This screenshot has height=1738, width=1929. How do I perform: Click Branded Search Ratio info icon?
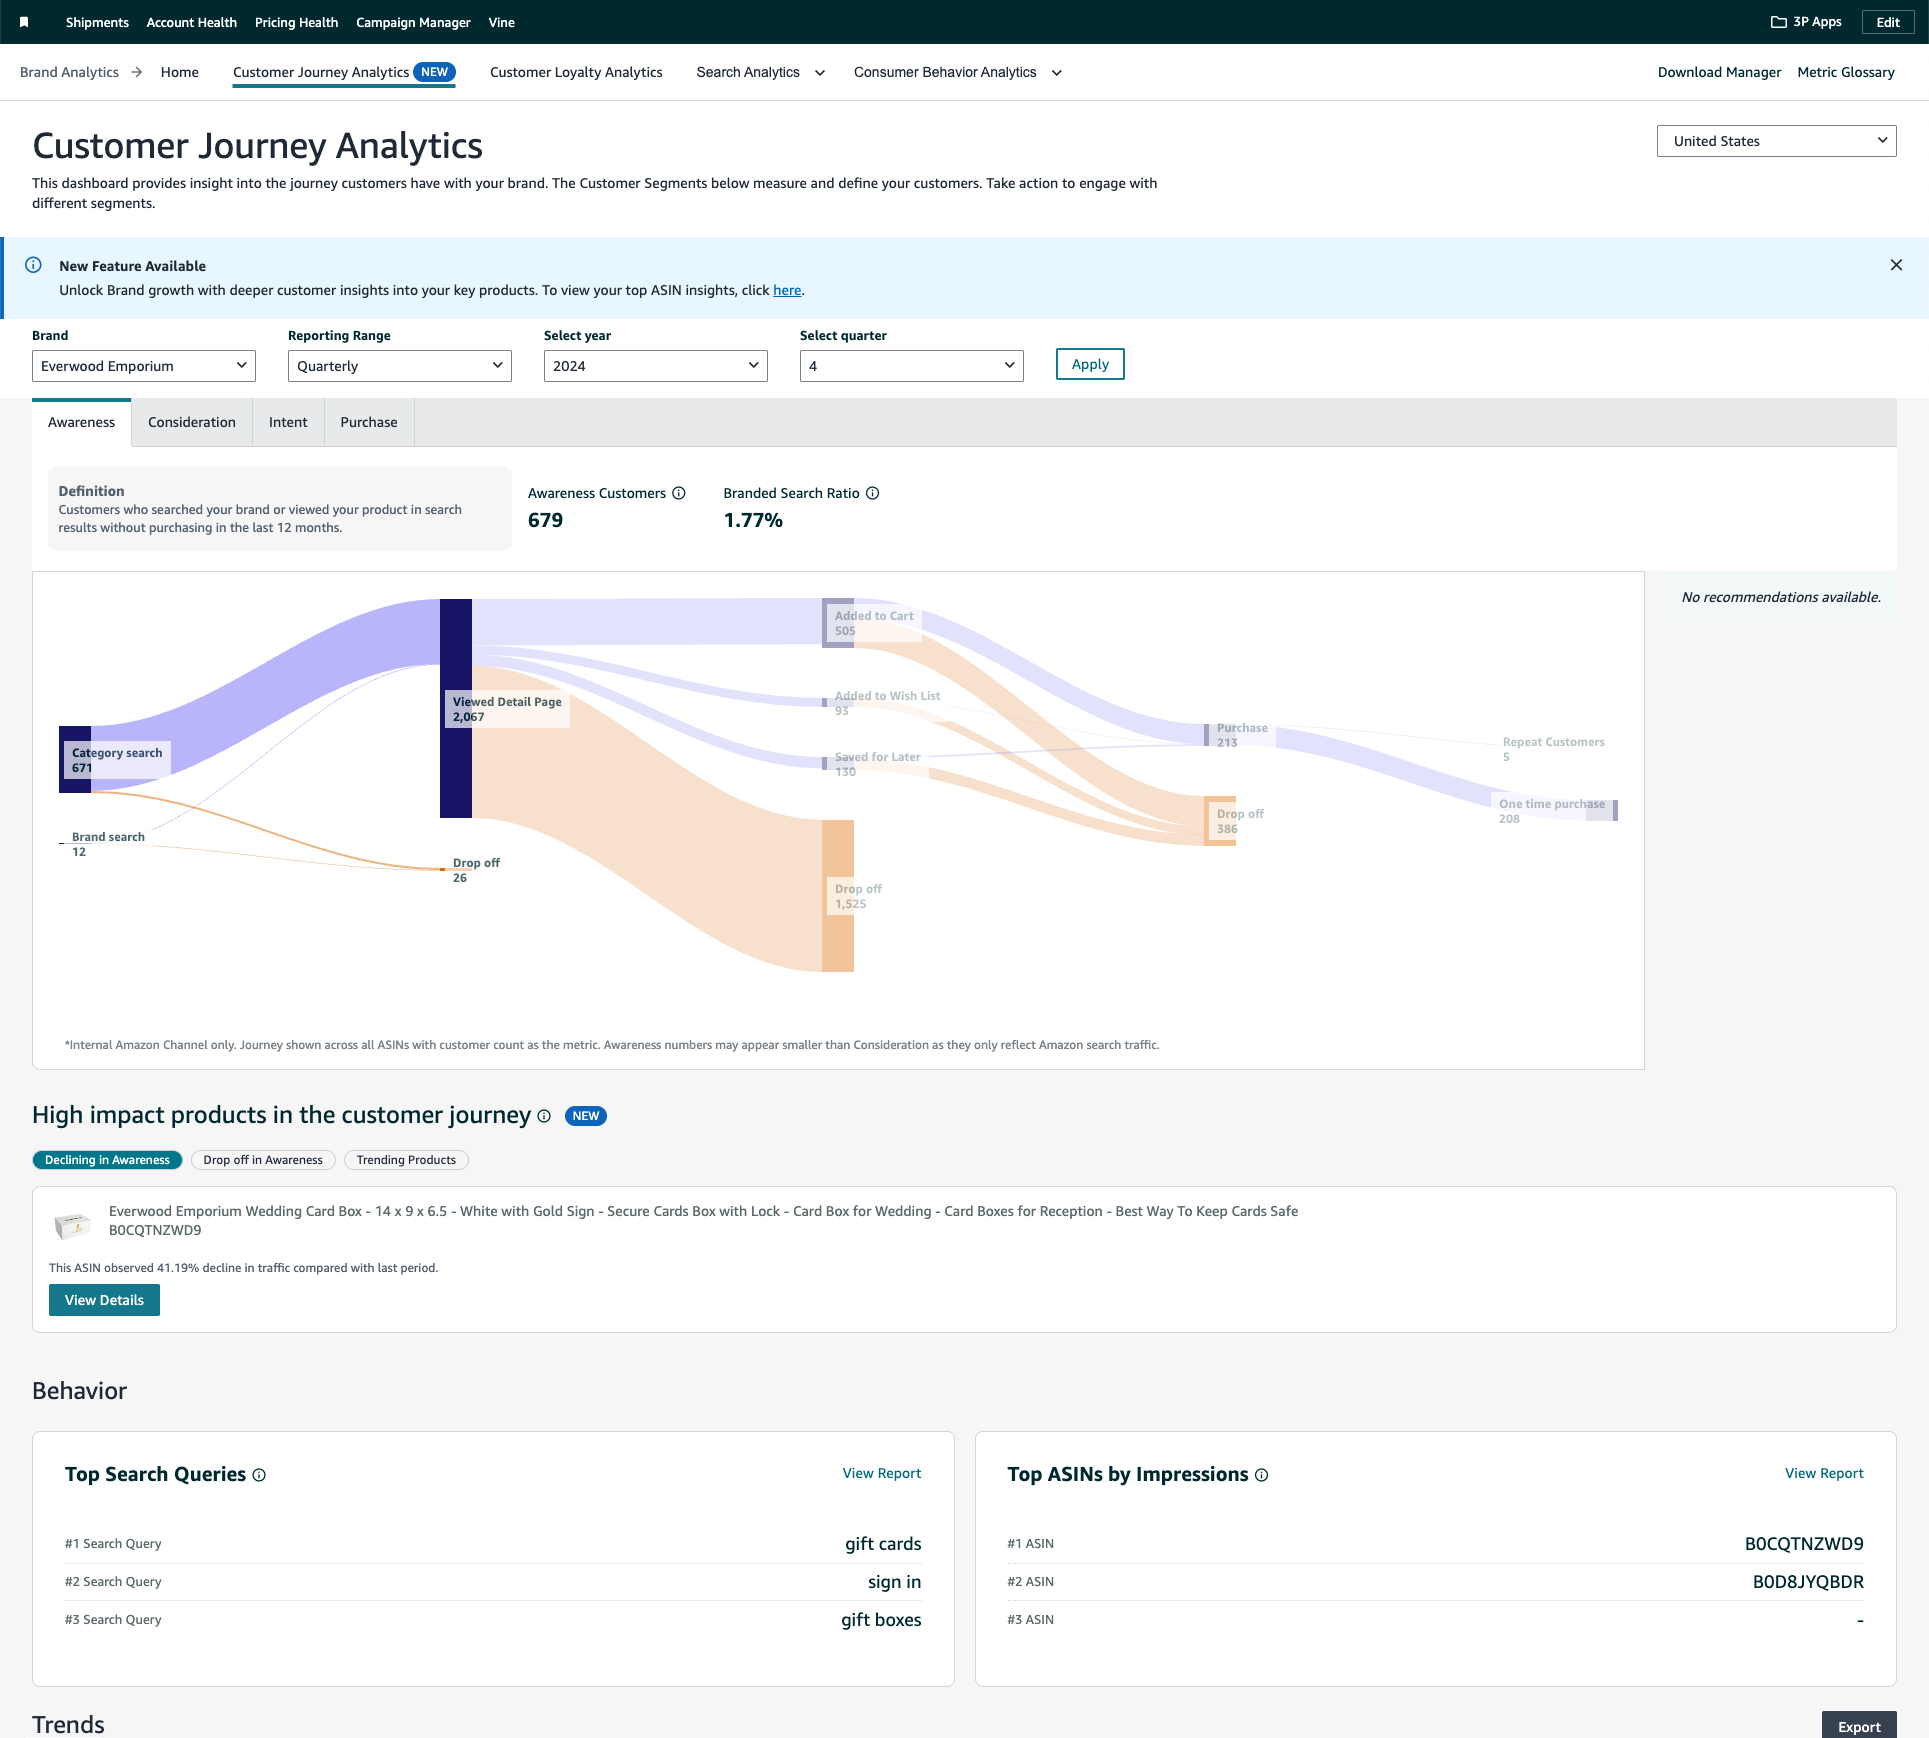coord(873,493)
